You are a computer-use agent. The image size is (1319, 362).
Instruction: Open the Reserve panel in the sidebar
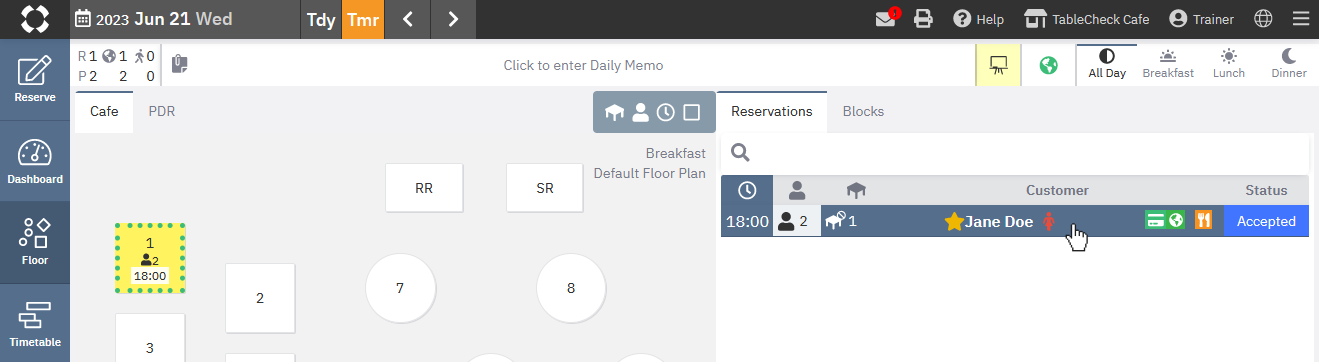coord(35,80)
